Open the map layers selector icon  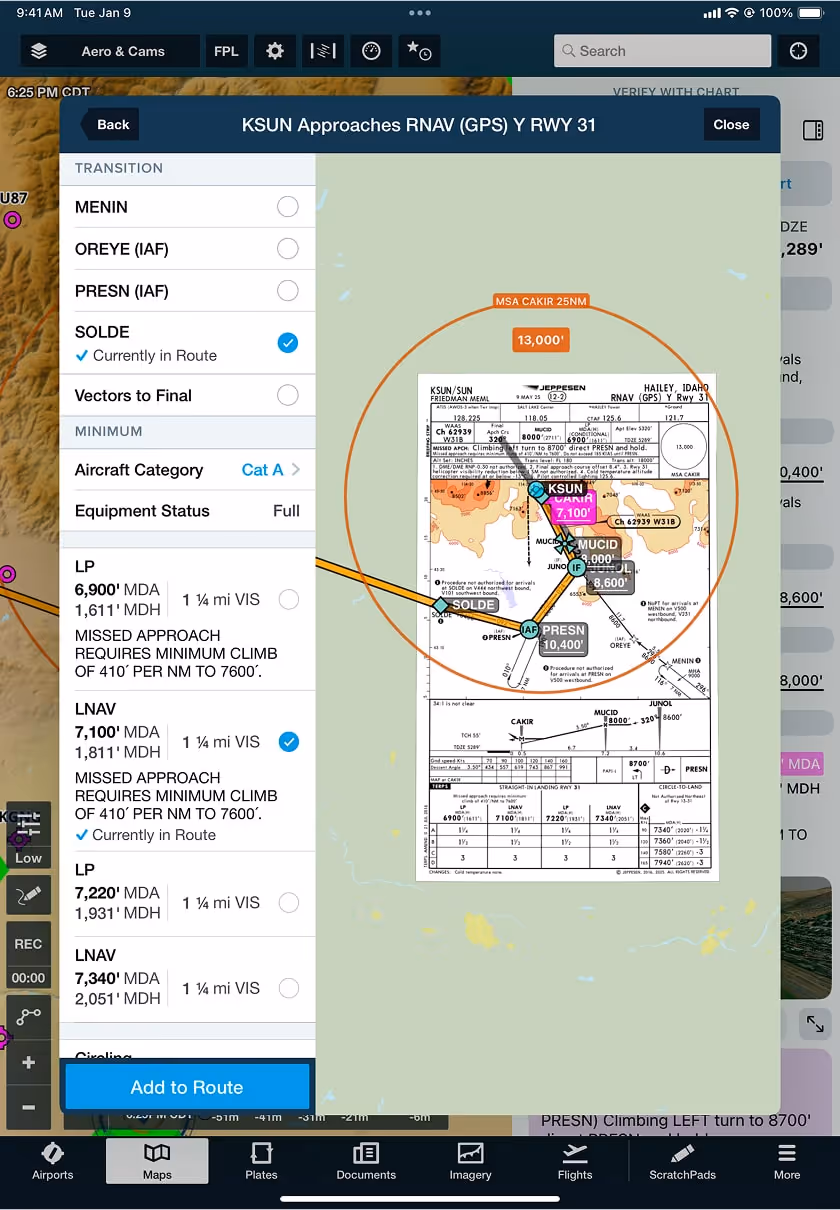tap(39, 51)
